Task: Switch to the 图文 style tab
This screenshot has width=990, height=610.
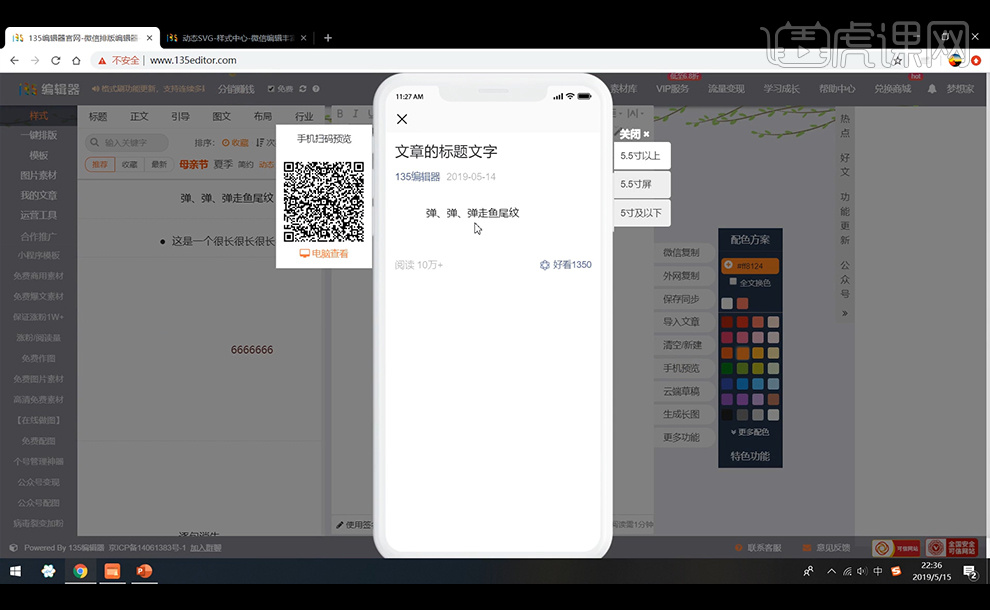Action: (222, 116)
